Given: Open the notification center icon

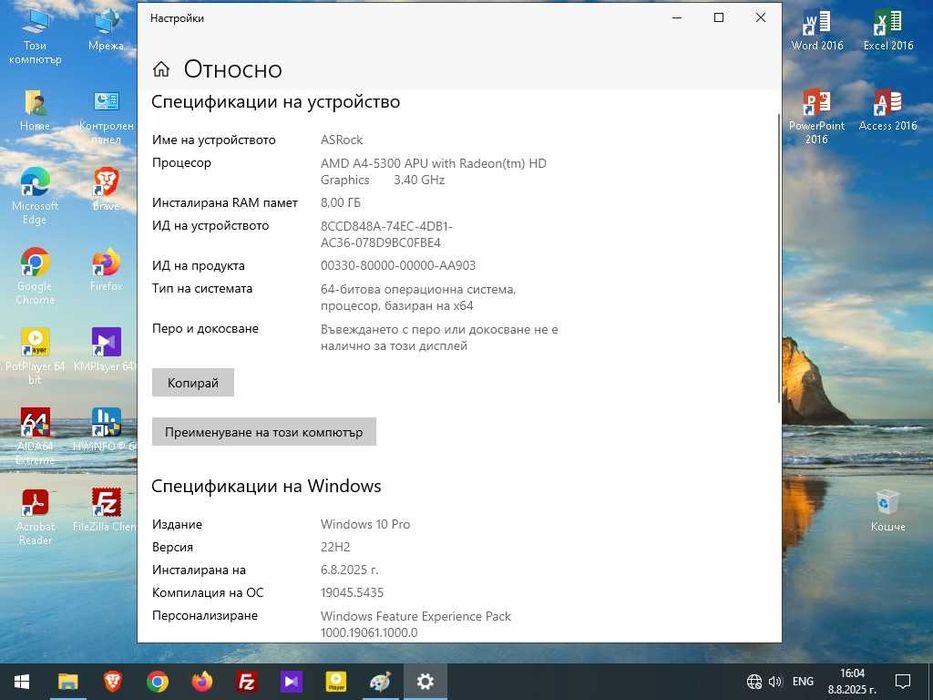Looking at the screenshot, I should point(903,682).
